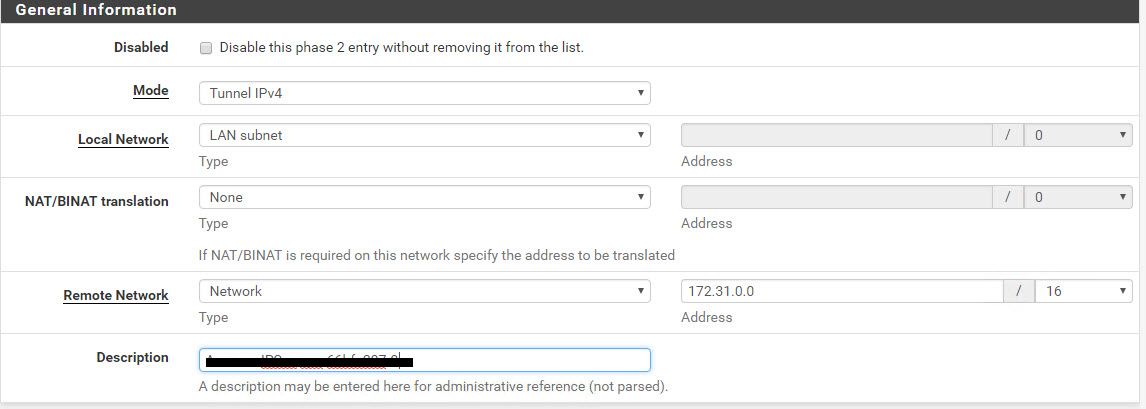Click the underlined Mode label
Screen dimensions: 1146x409
[151, 91]
